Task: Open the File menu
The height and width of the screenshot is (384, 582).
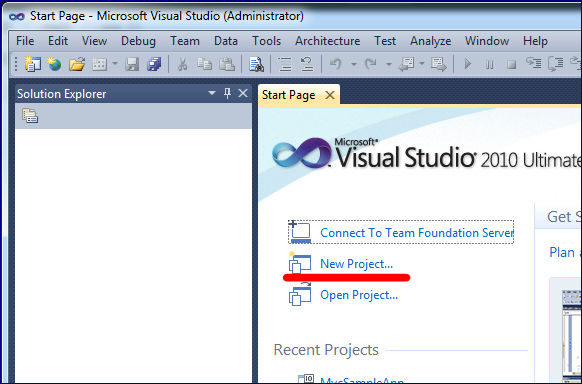Action: point(25,41)
